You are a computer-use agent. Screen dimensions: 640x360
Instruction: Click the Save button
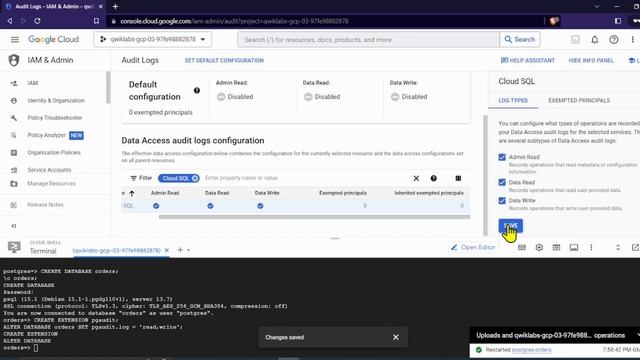click(x=510, y=226)
